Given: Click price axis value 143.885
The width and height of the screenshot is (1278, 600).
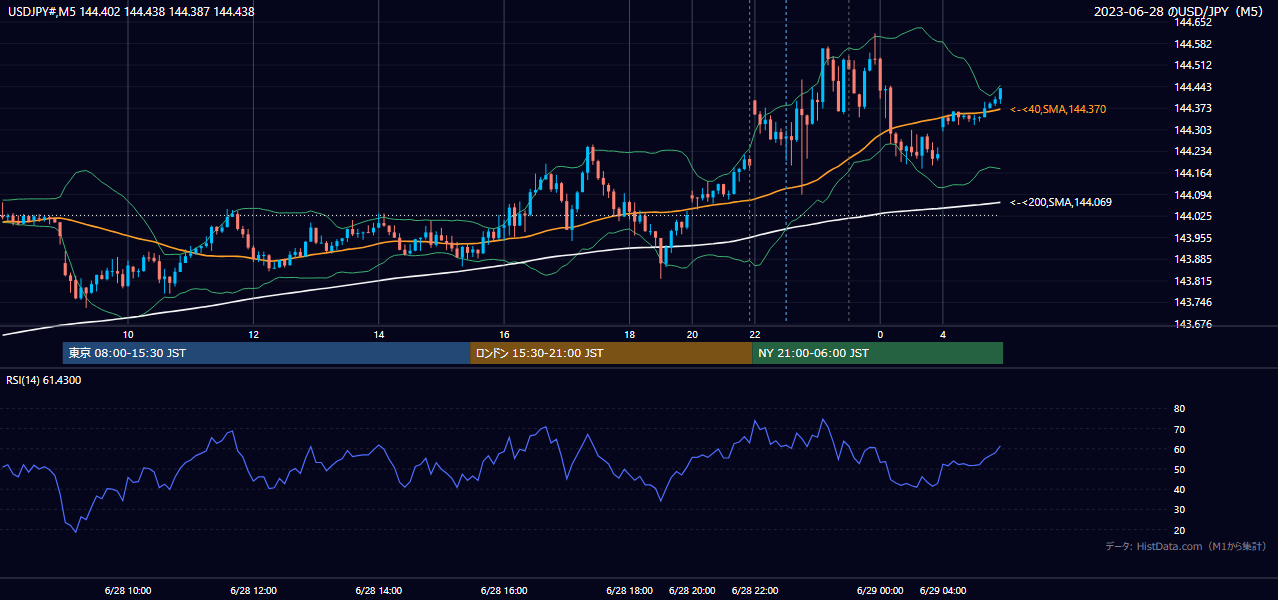Looking at the screenshot, I should pos(1193,260).
